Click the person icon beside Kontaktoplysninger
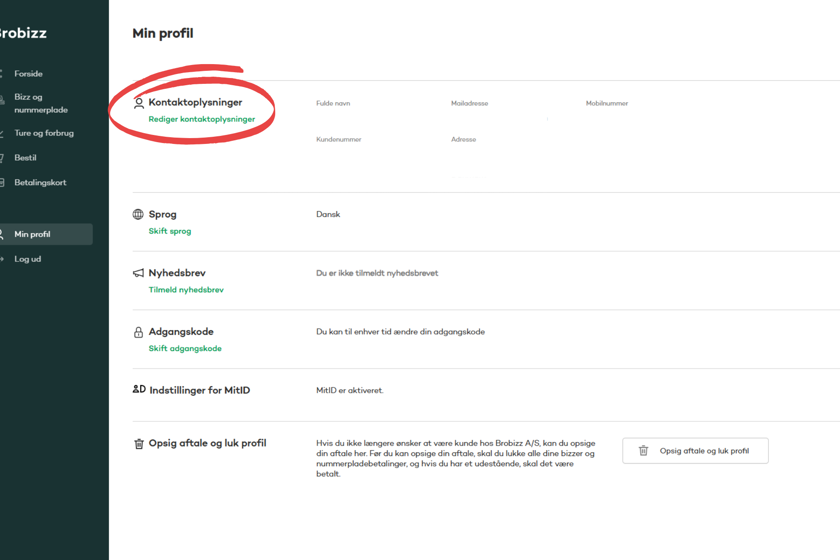Image resolution: width=840 pixels, height=560 pixels. point(139,103)
